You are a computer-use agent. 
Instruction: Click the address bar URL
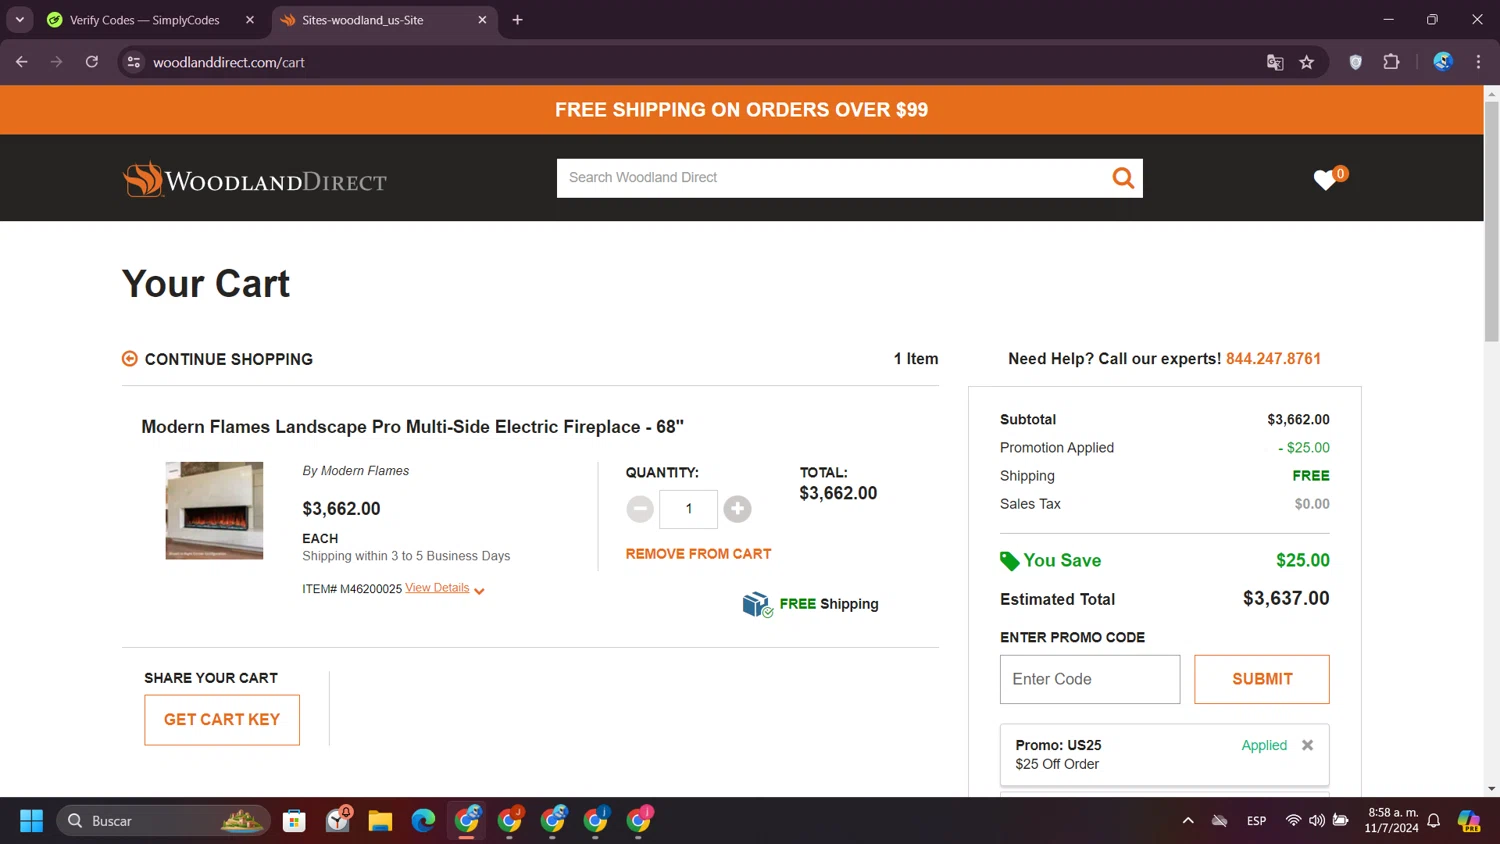pyautogui.click(x=229, y=62)
